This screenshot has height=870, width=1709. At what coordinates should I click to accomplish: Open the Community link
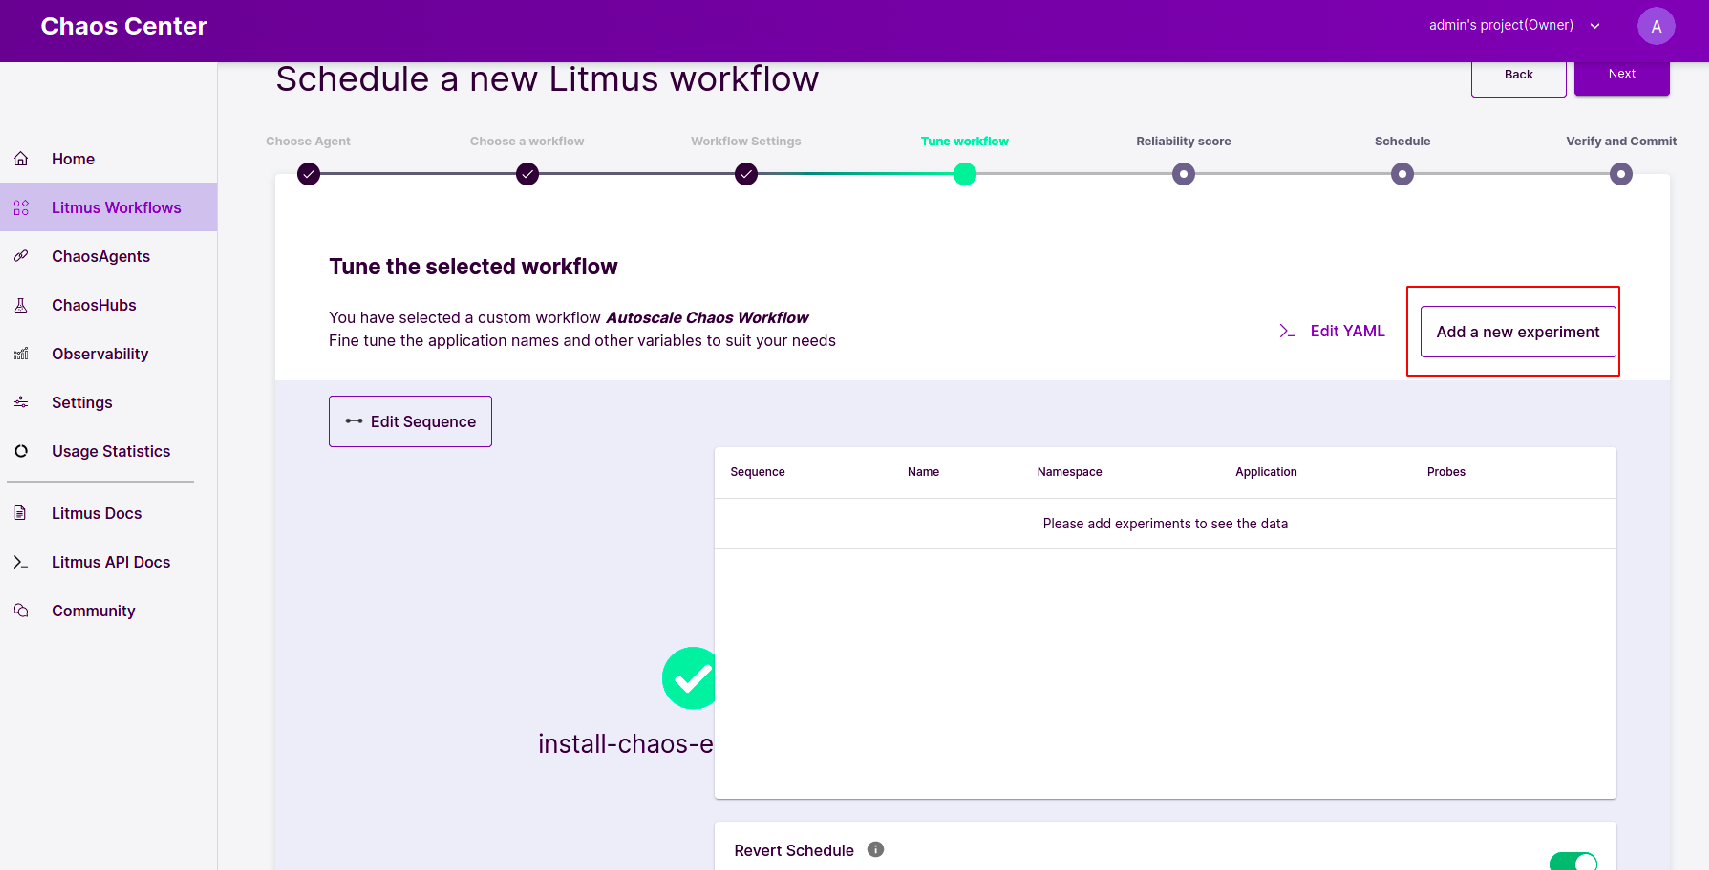[108, 610]
